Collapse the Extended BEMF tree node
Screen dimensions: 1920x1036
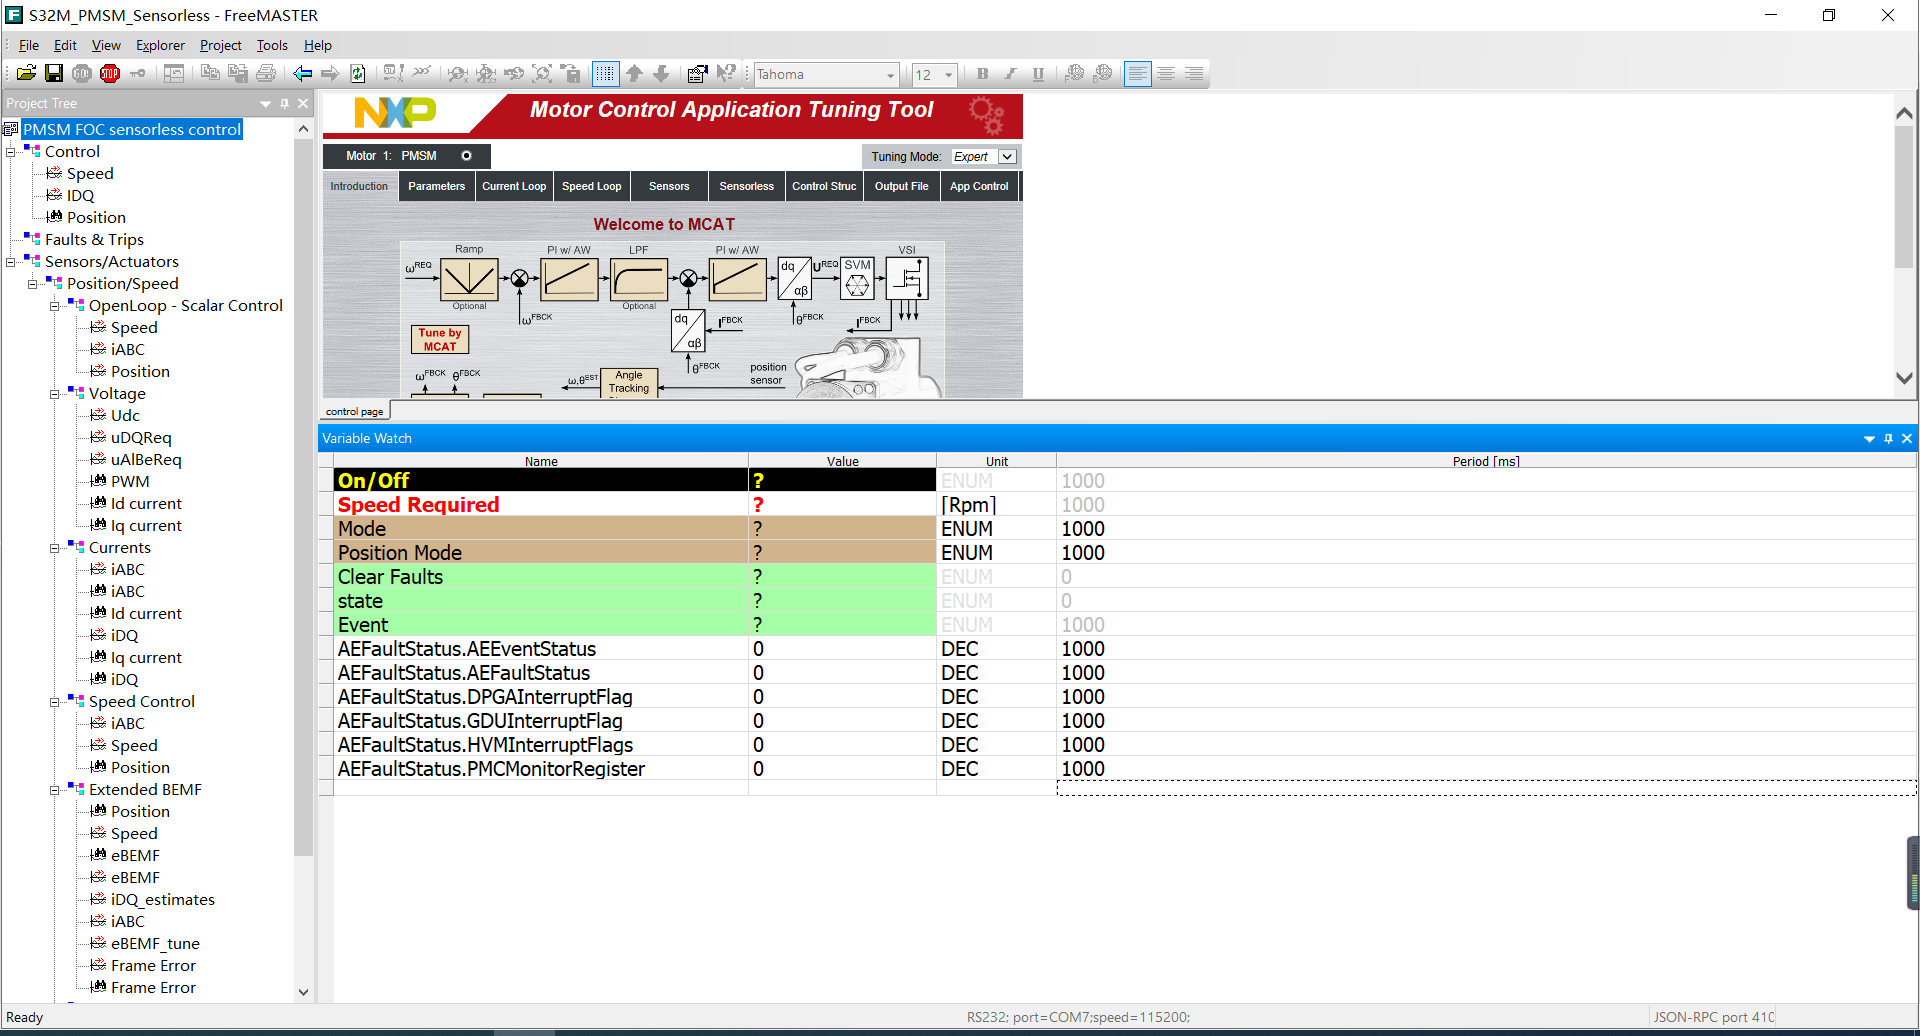(55, 790)
